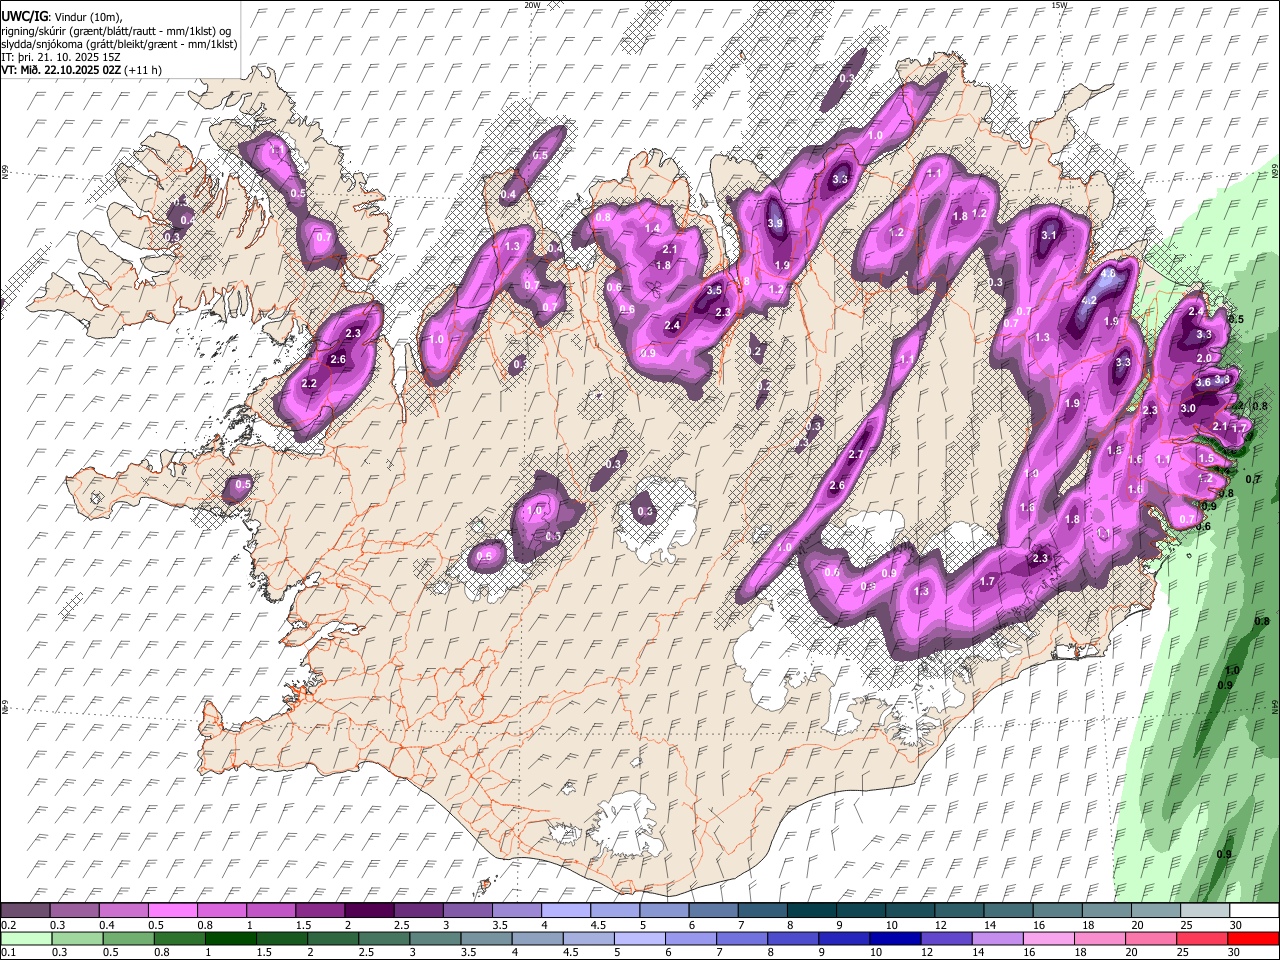1280x960 pixels.
Task: Click the 'slydda/snjókoma' legend description line
Action: click(119, 44)
